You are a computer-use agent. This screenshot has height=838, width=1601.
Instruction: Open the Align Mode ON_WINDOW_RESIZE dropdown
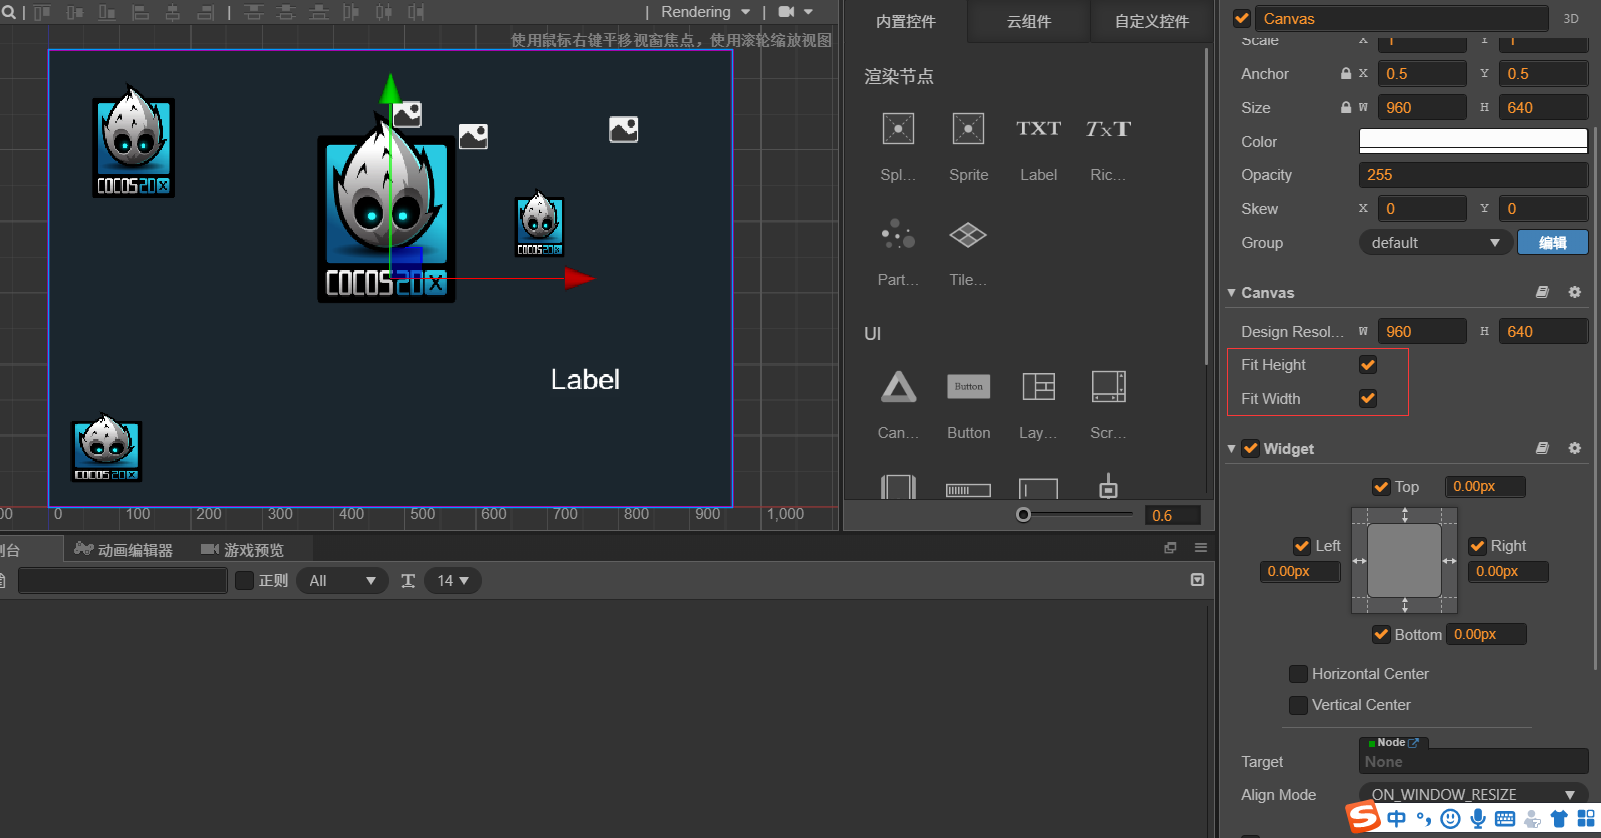(x=1472, y=795)
